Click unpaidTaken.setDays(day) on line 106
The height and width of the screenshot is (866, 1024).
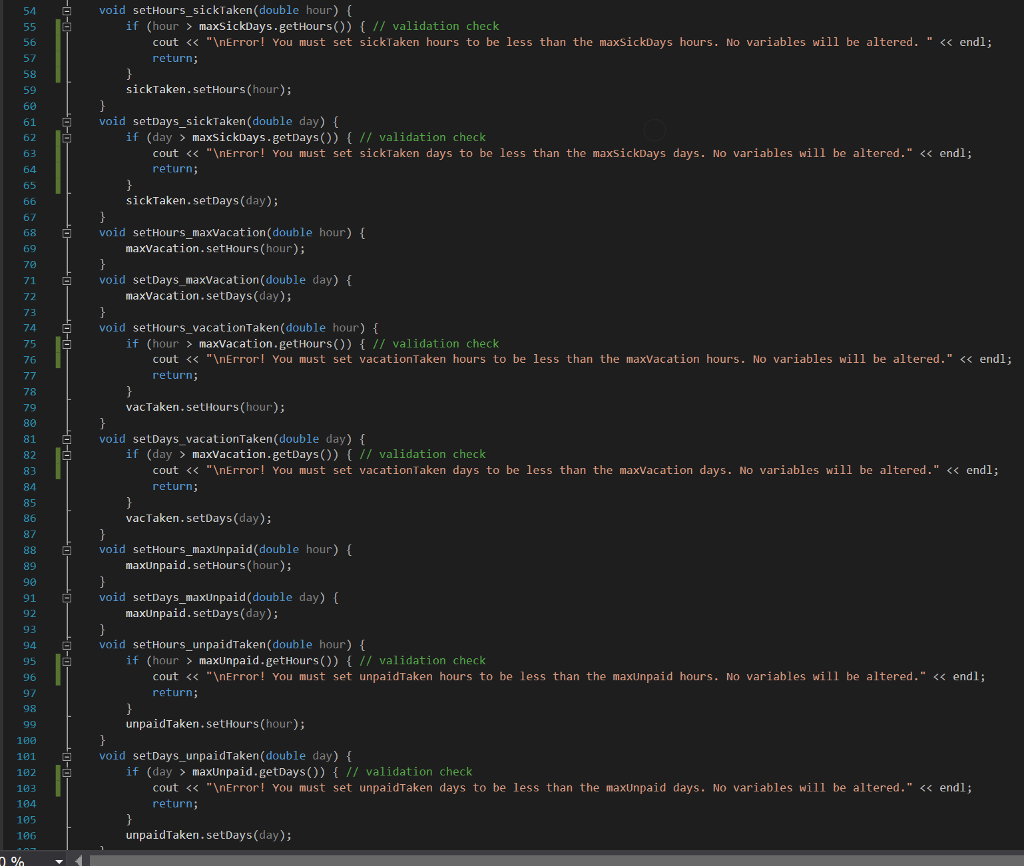(x=209, y=835)
